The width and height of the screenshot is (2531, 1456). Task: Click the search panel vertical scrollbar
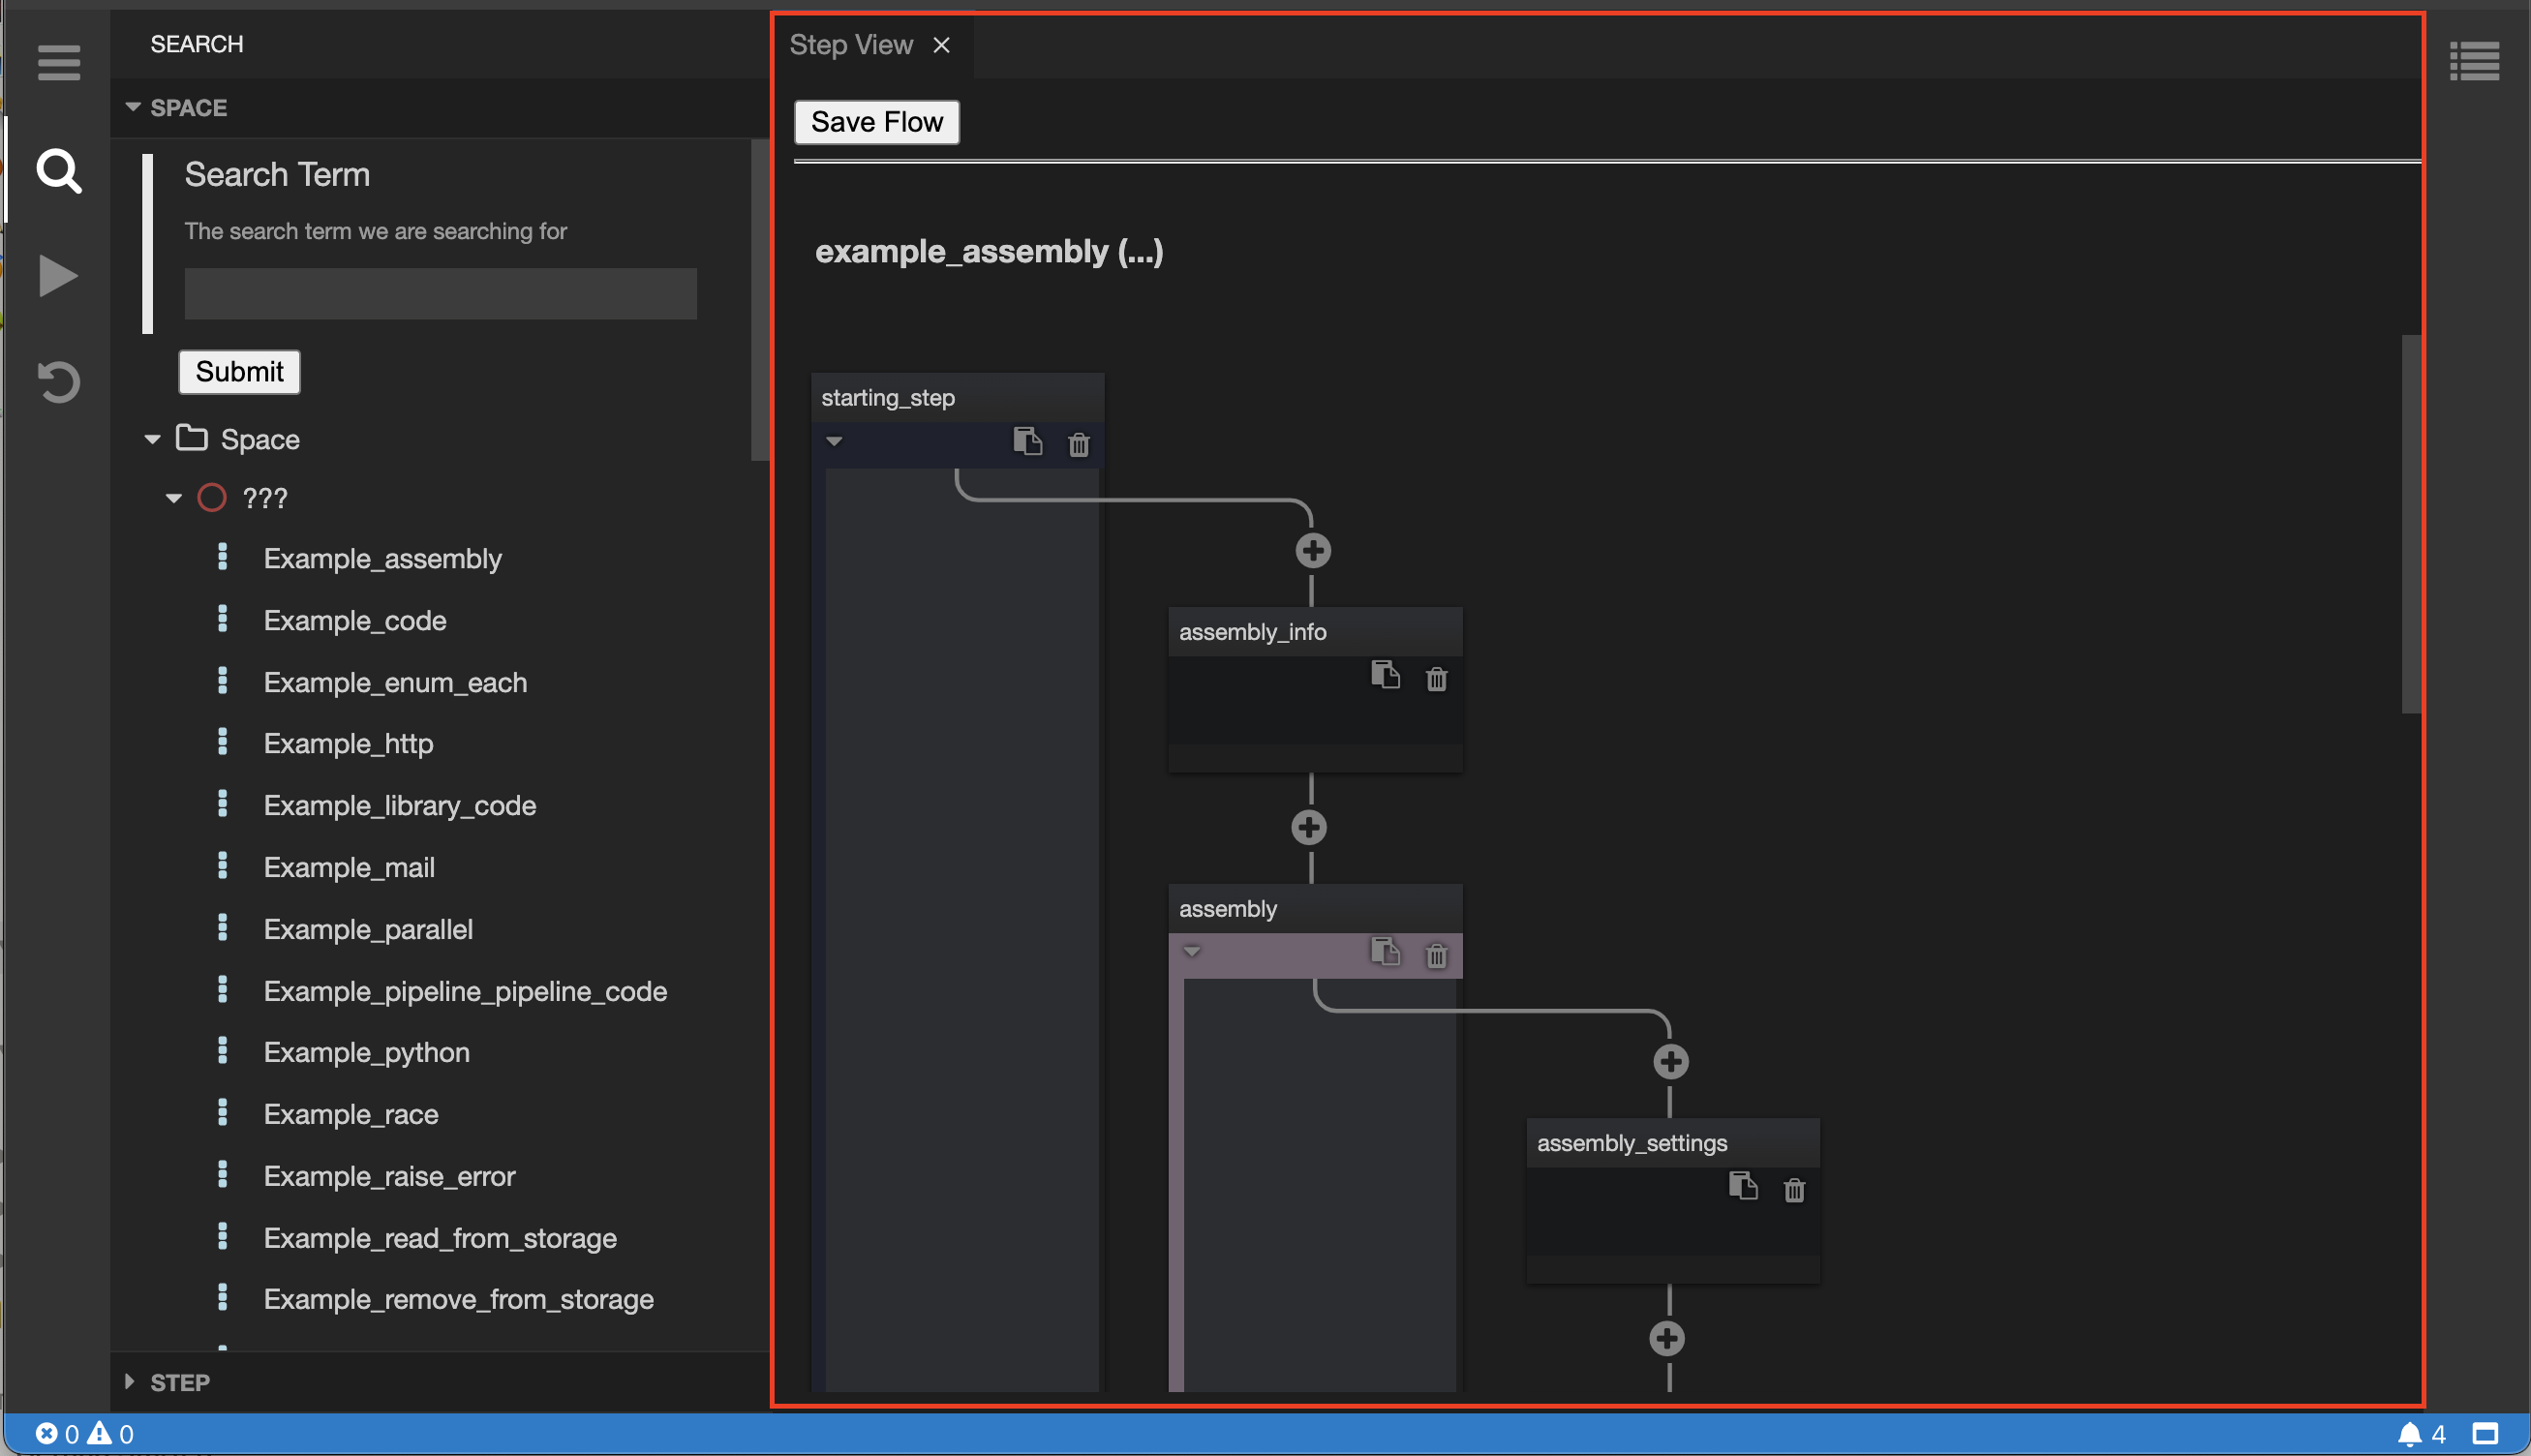pyautogui.click(x=759, y=300)
